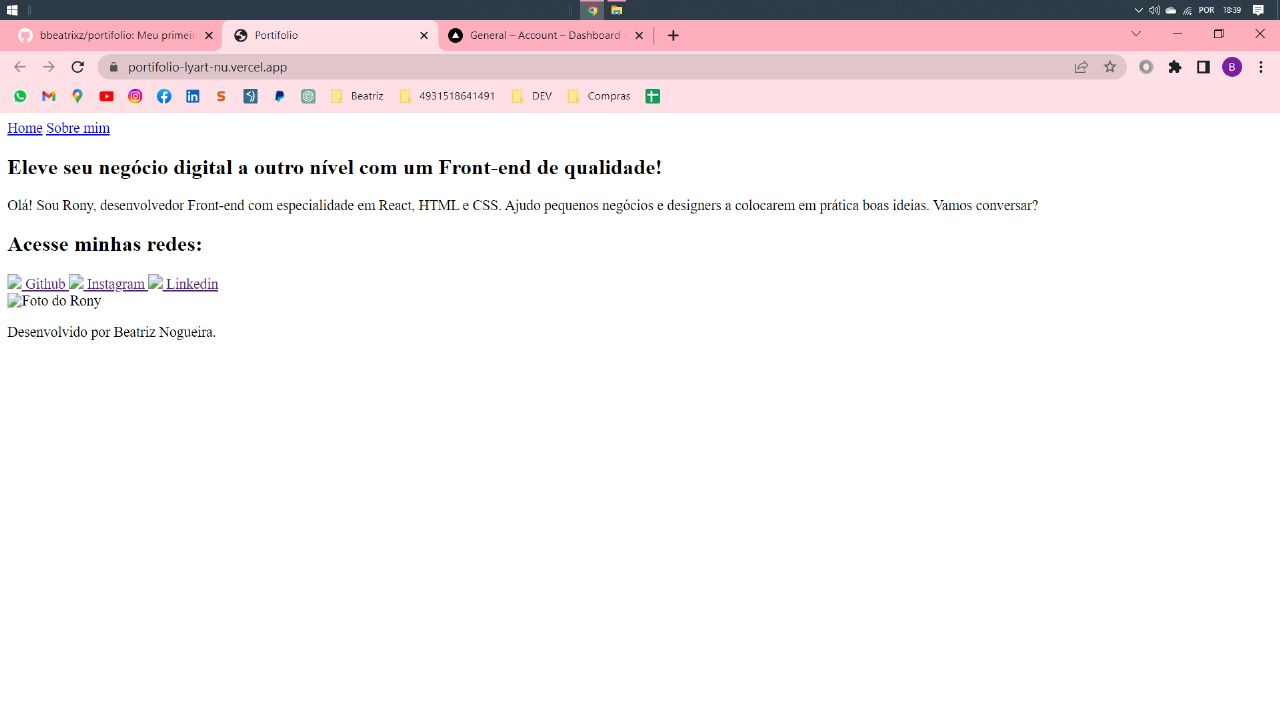Close the Portifolio tab

pyautogui.click(x=424, y=35)
